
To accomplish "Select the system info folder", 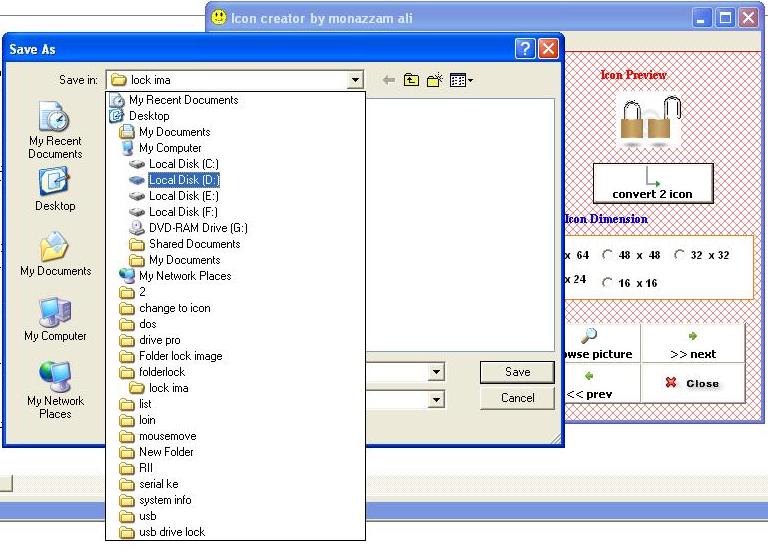I will pyautogui.click(x=236, y=500).
